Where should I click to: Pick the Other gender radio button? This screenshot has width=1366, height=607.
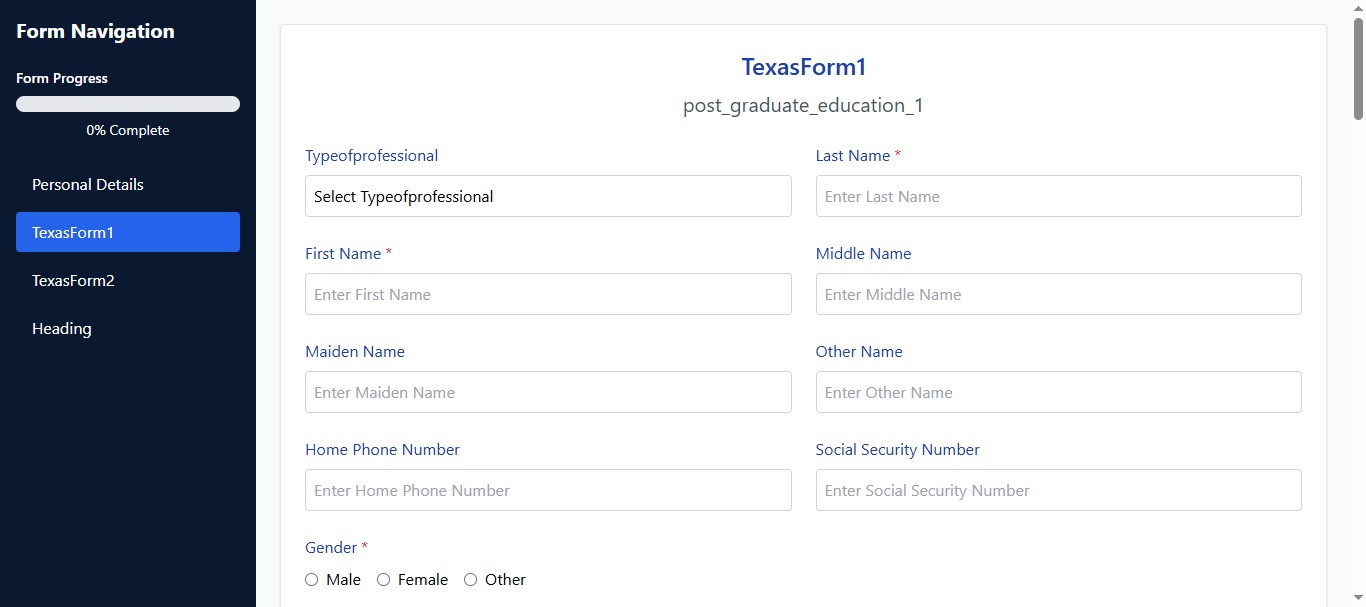(x=470, y=580)
